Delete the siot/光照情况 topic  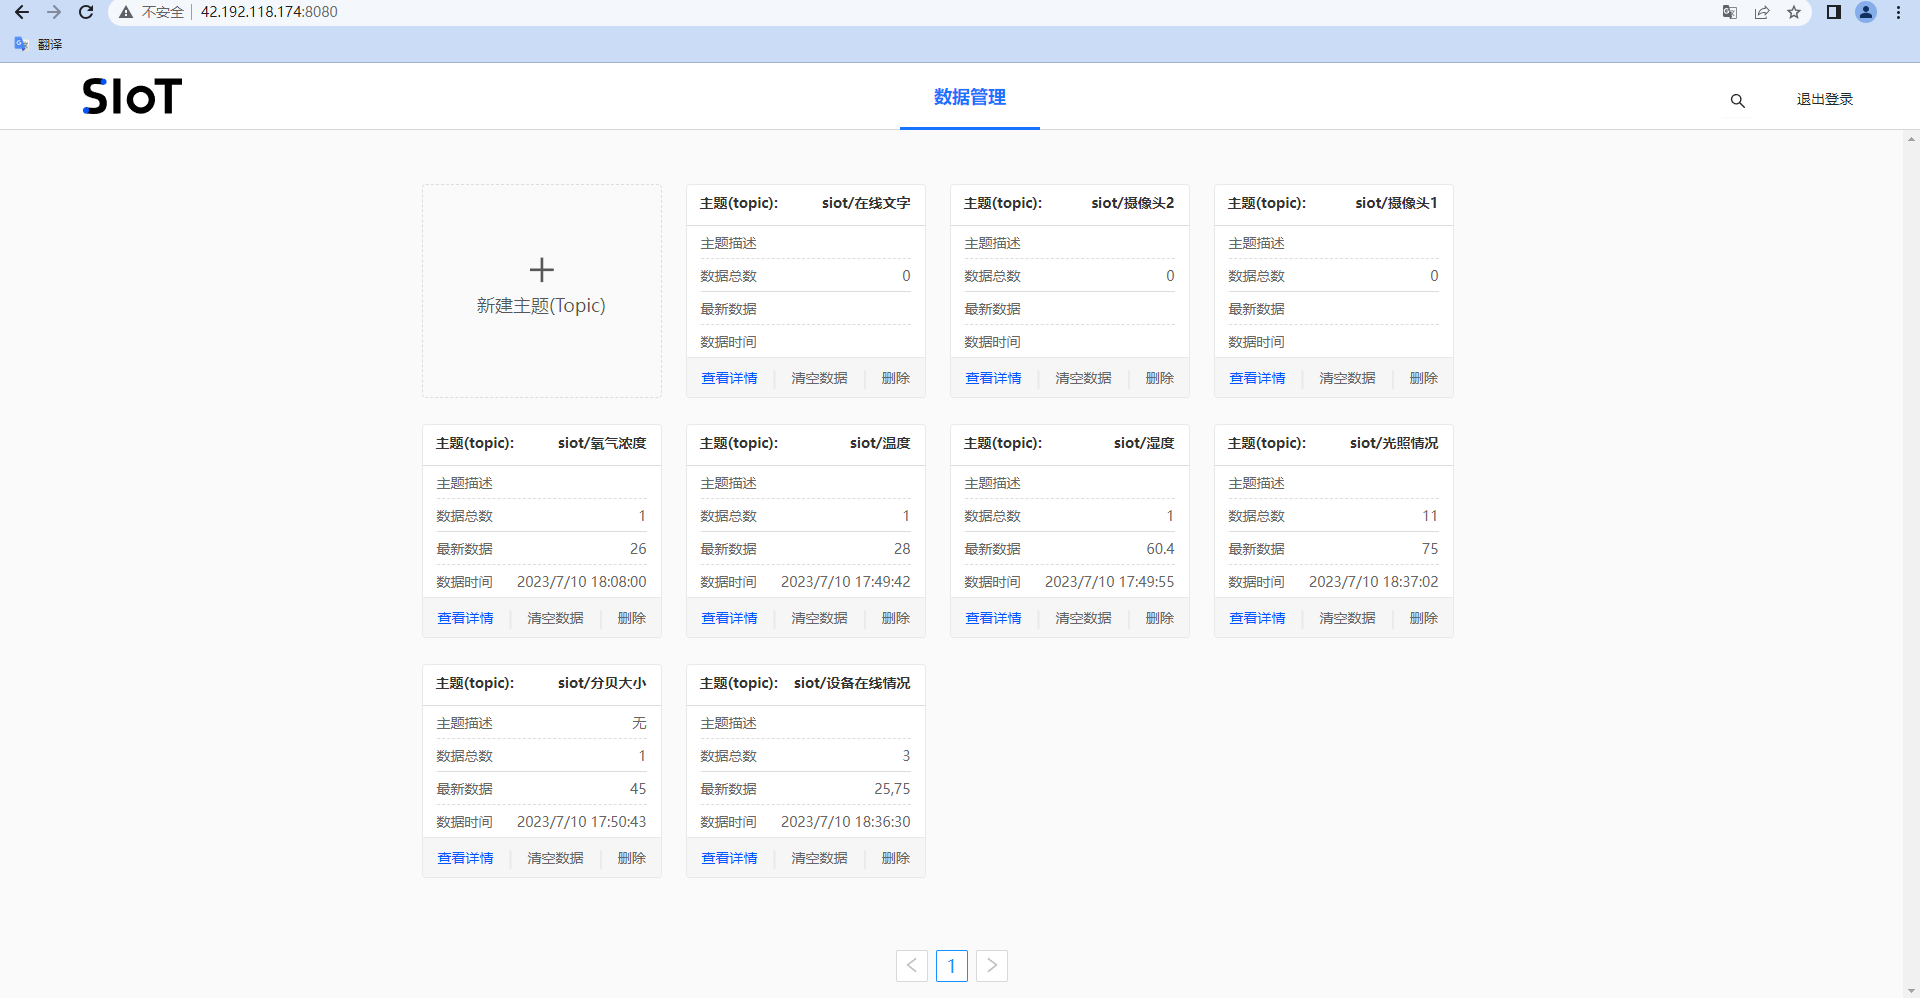(x=1424, y=618)
